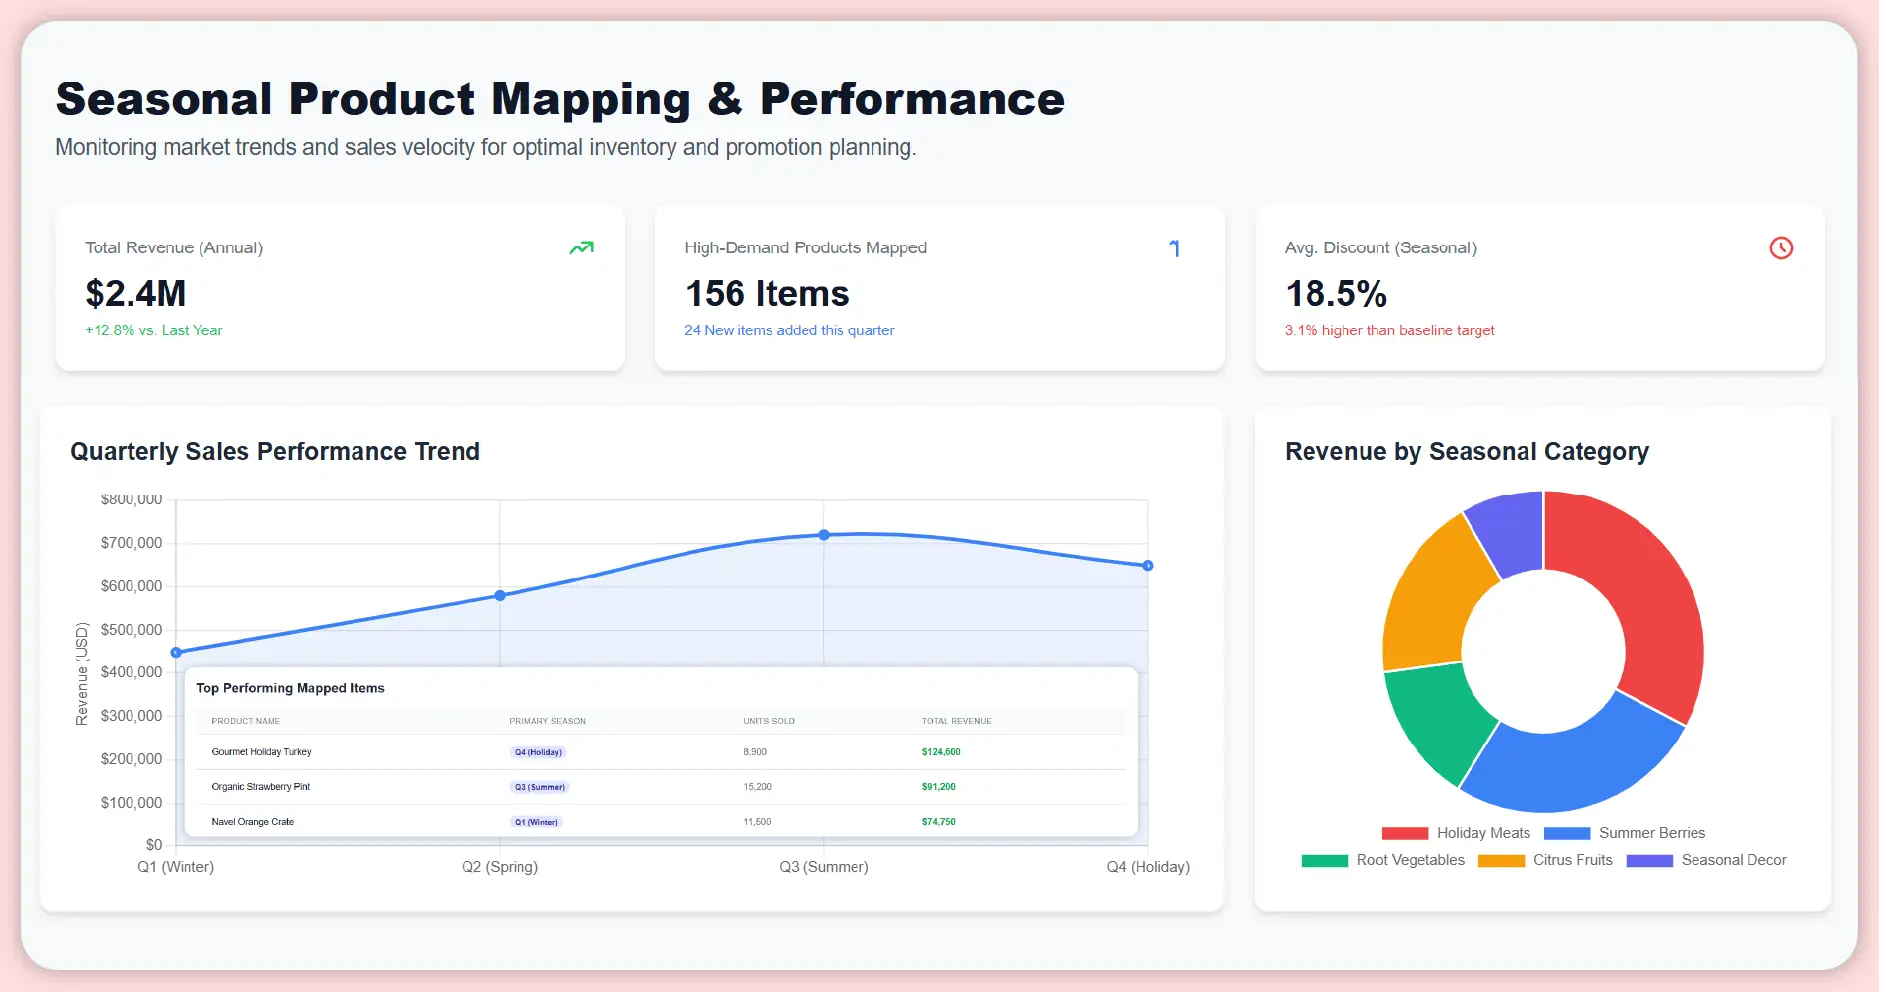Click the red clock icon on Avg. Discount card
The height and width of the screenshot is (992, 1879).
click(x=1780, y=248)
